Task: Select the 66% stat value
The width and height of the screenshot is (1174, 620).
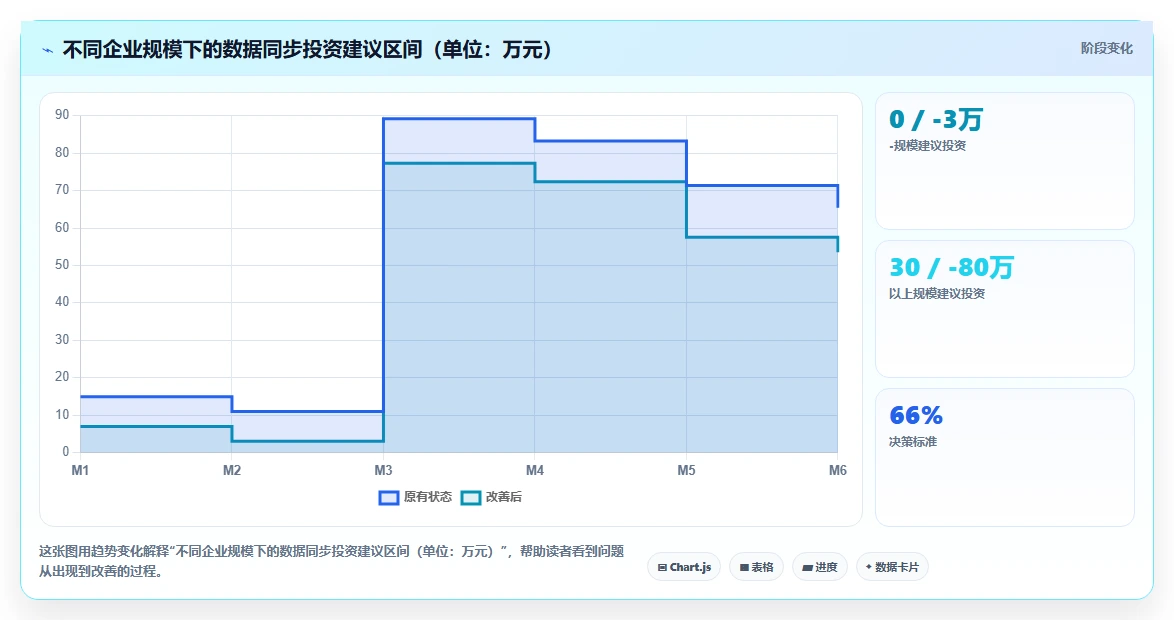Action: coord(916,415)
